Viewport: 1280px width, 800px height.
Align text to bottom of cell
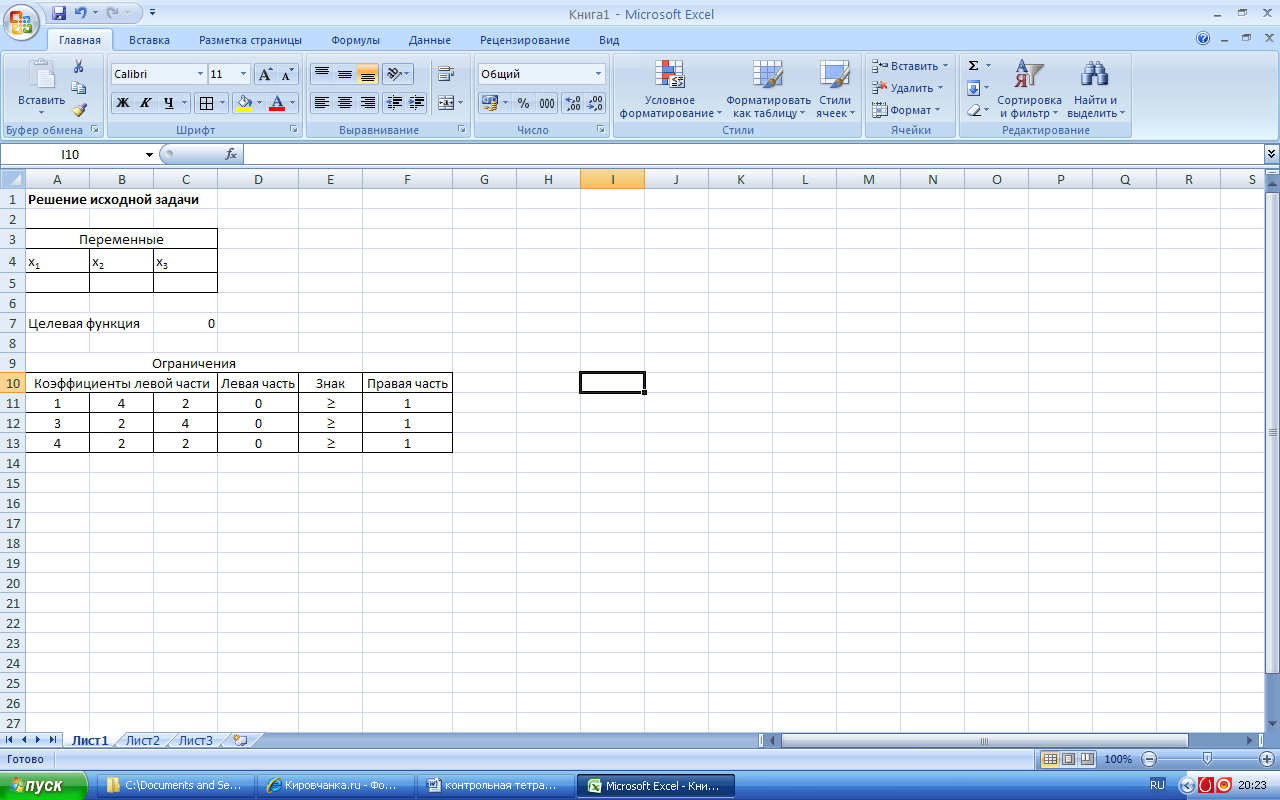(368, 74)
